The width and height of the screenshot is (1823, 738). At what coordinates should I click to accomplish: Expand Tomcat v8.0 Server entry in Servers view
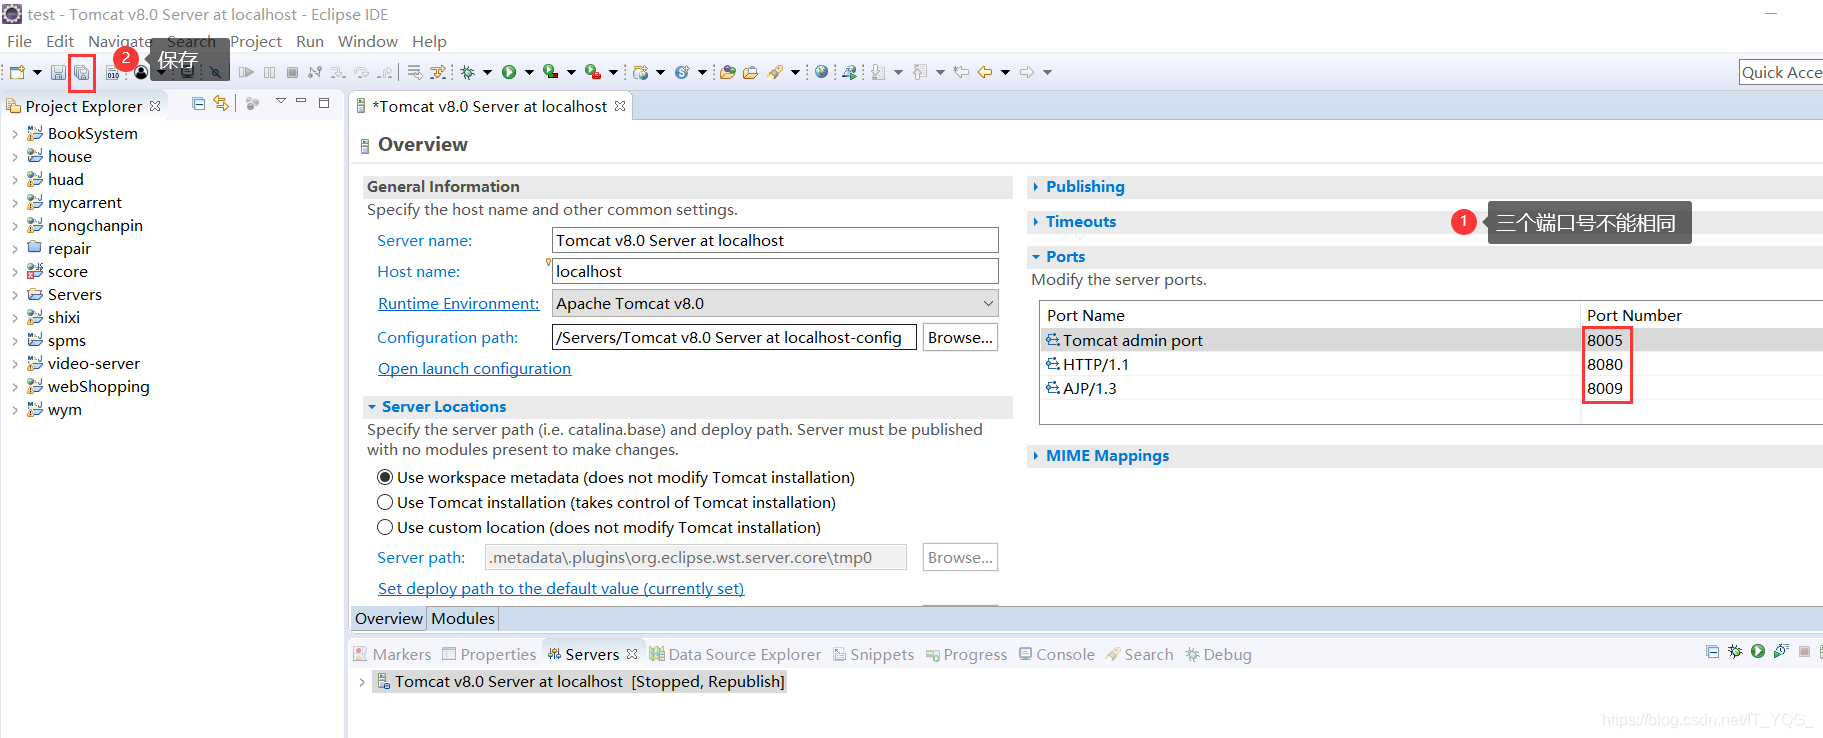pyautogui.click(x=362, y=682)
